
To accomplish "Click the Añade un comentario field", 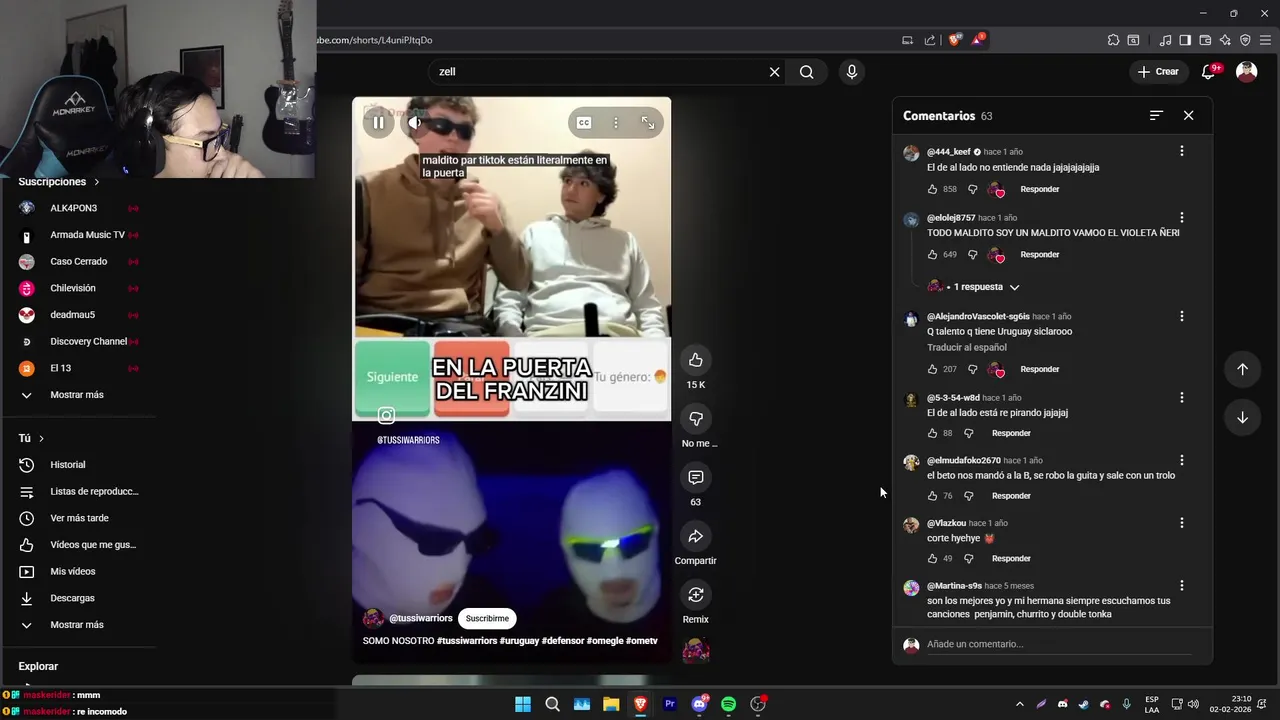I will coord(1058,644).
